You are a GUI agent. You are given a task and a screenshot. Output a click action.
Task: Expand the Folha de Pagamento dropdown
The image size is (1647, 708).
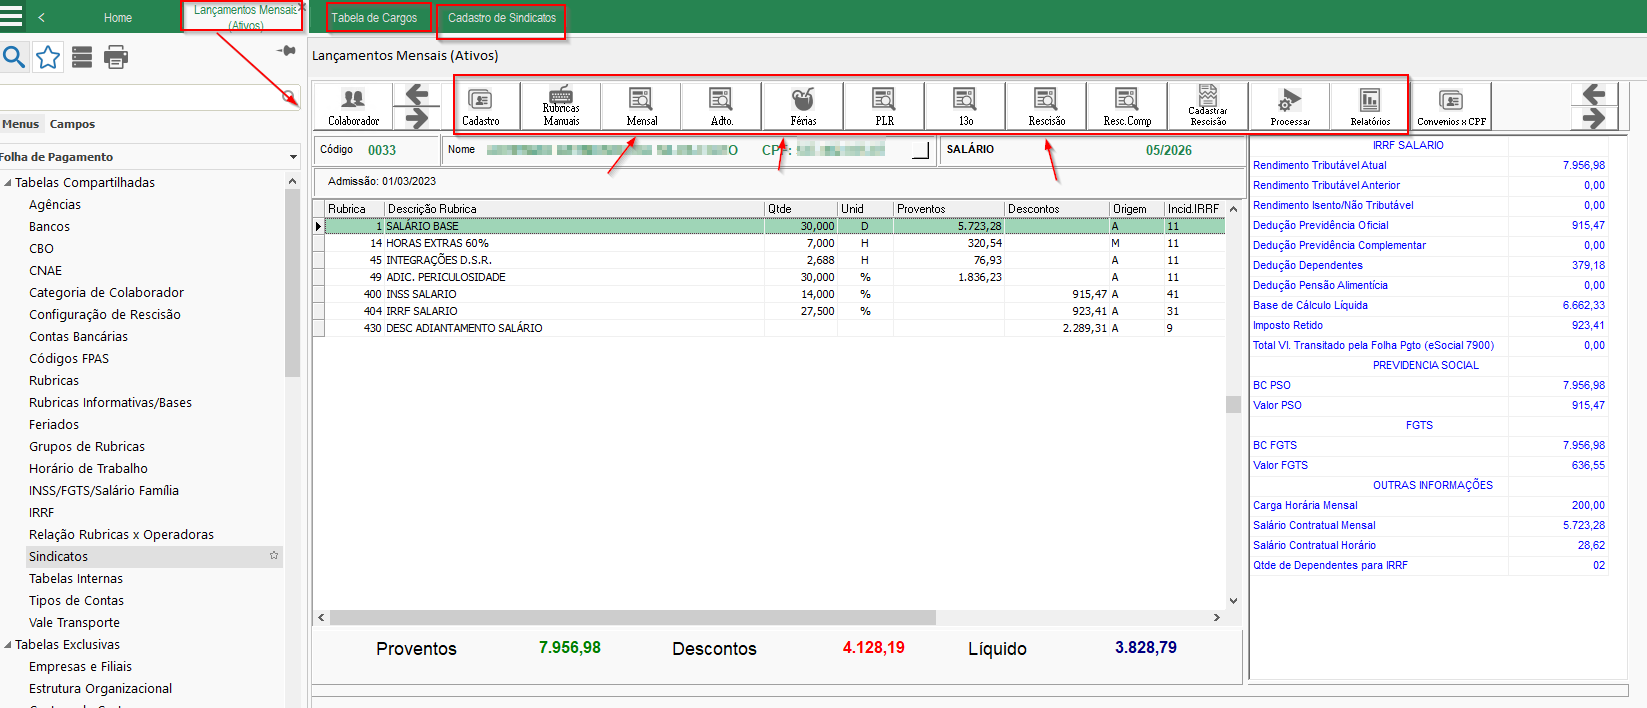pyautogui.click(x=293, y=157)
